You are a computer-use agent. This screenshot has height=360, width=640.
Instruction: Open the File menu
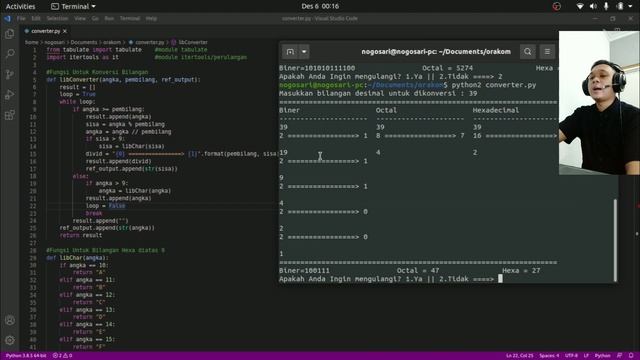(21, 18)
